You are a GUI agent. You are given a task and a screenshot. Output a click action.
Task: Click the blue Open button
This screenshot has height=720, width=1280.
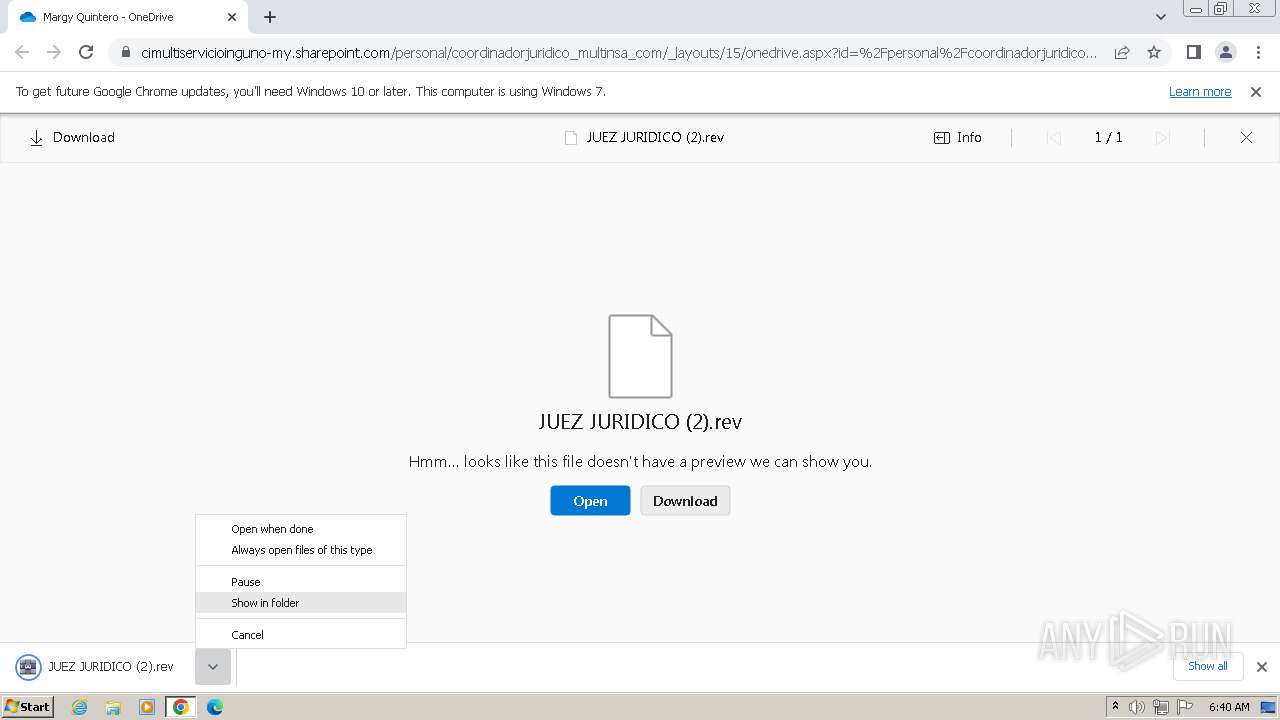point(590,501)
